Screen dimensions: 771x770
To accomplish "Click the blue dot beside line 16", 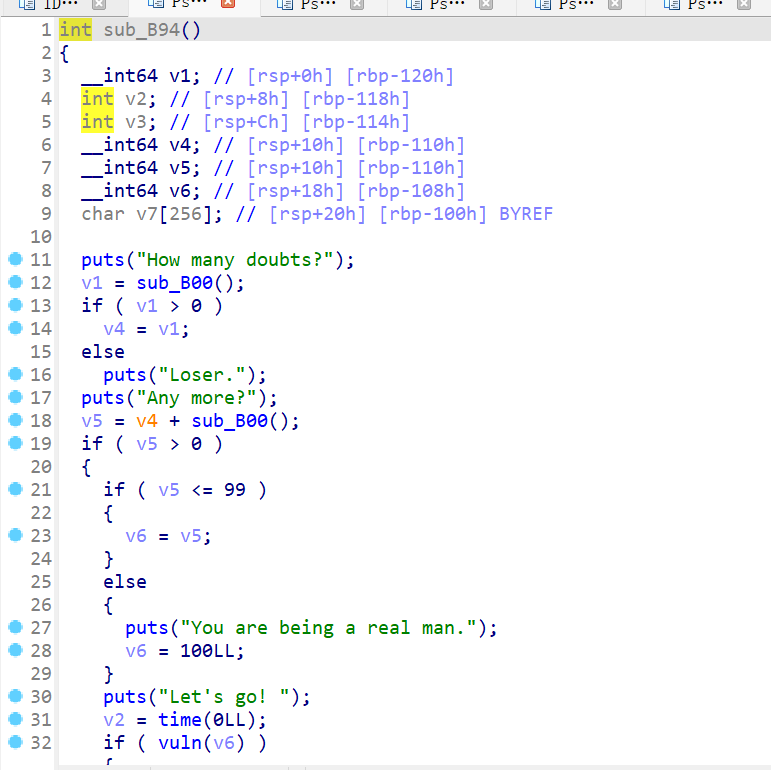I will click(x=14, y=375).
